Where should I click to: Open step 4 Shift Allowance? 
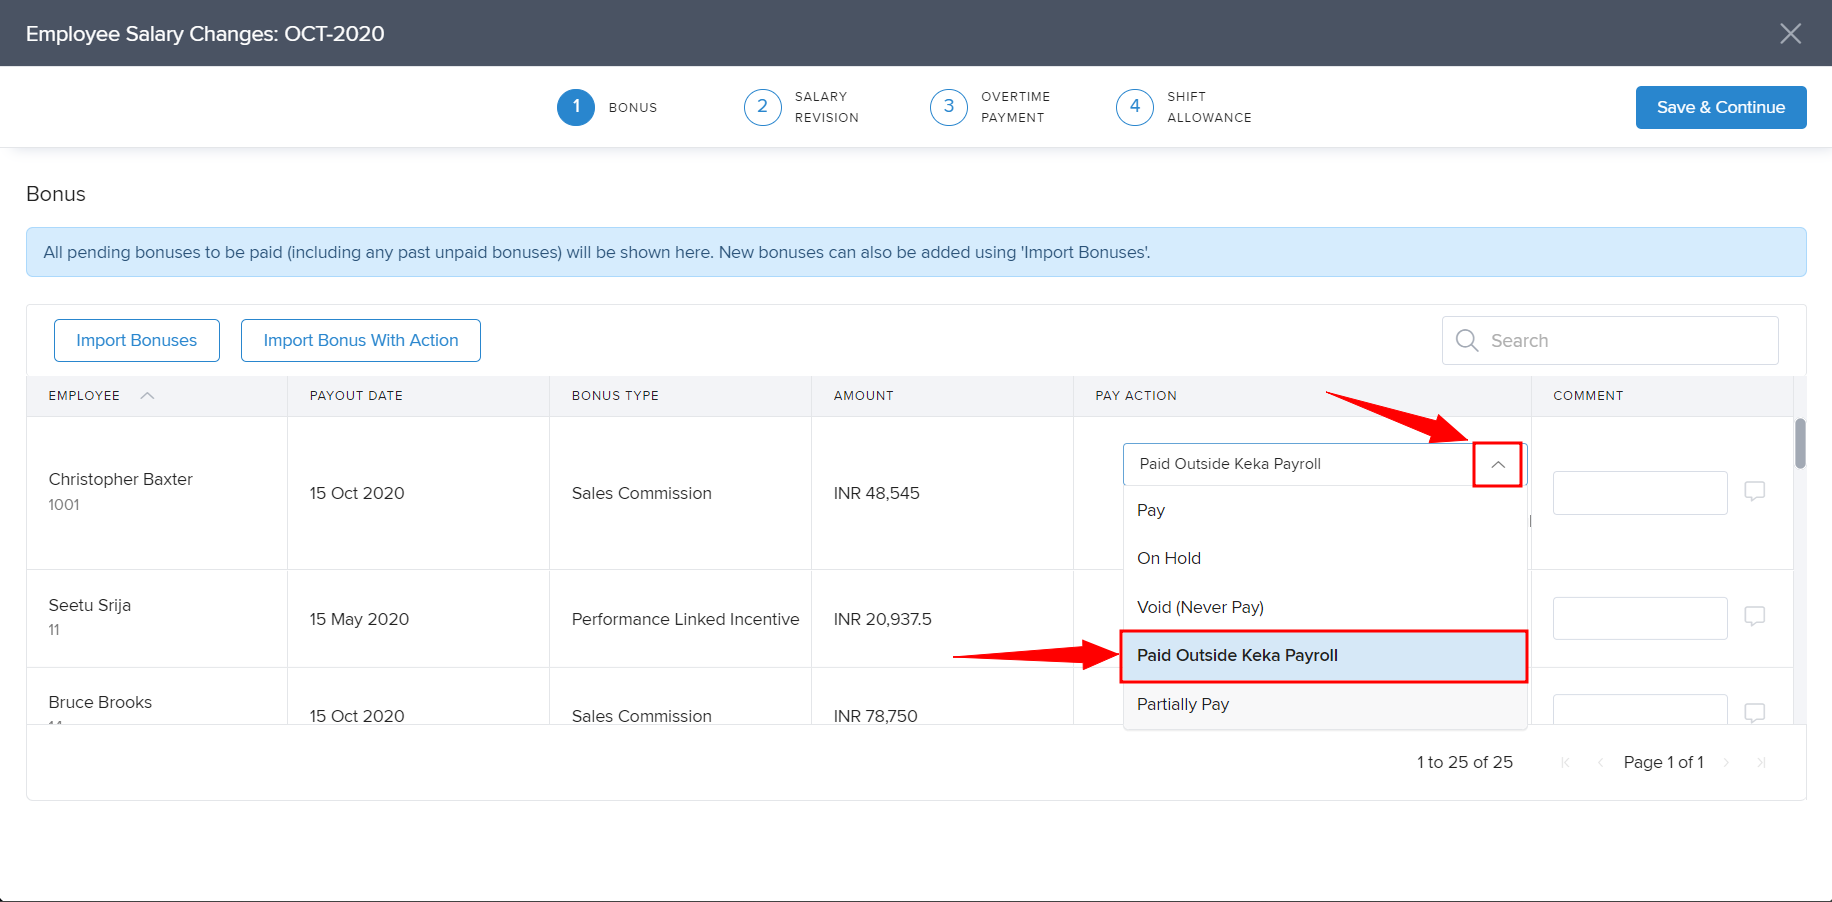pyautogui.click(x=1135, y=107)
